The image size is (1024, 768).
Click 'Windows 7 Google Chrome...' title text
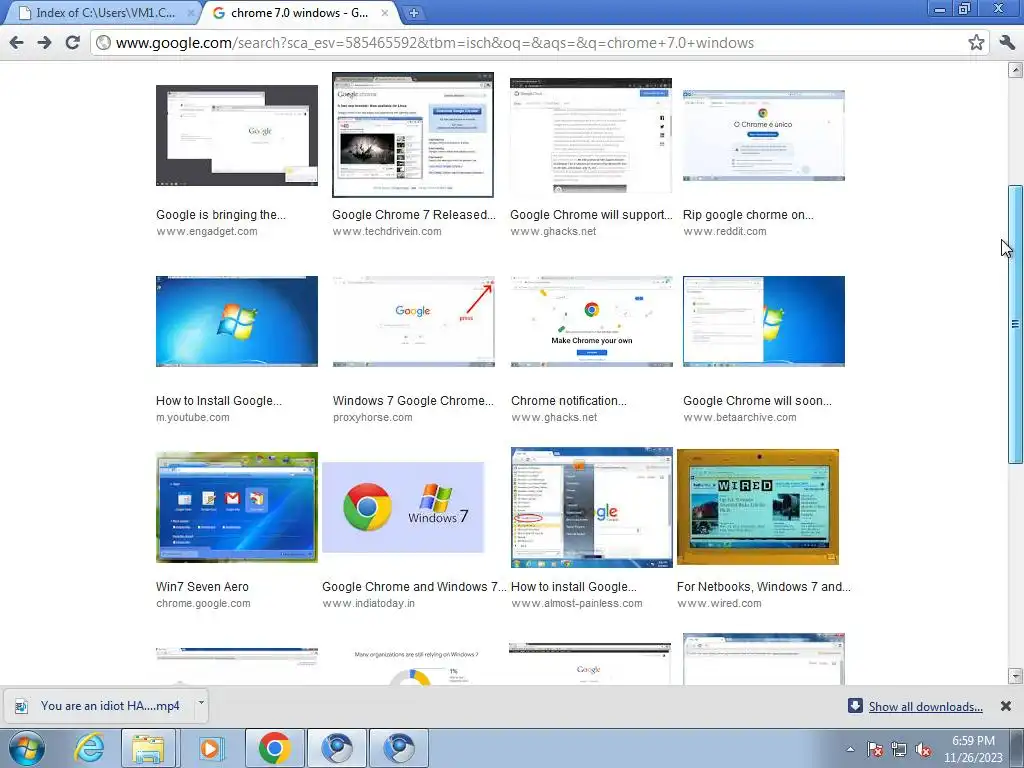tap(413, 401)
